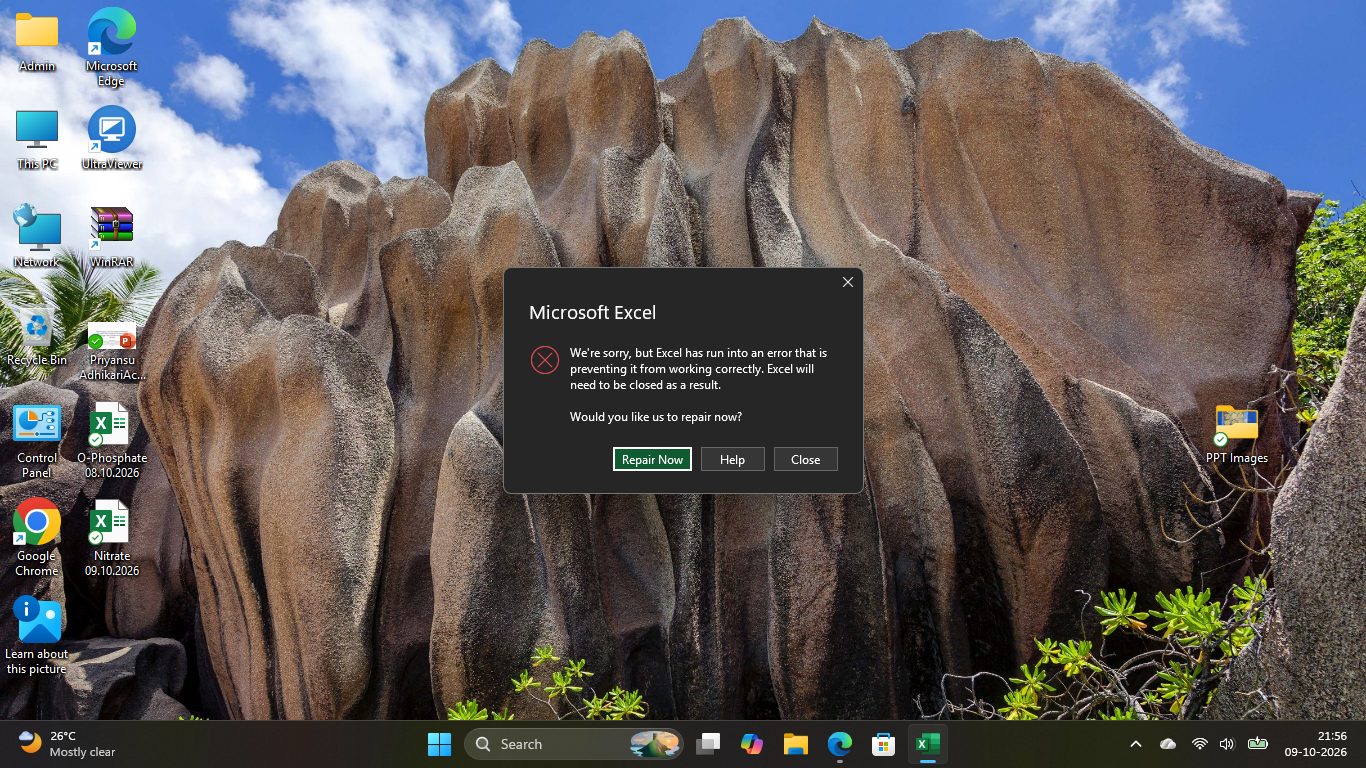Open Microsoft Store from the taskbar

(884, 744)
